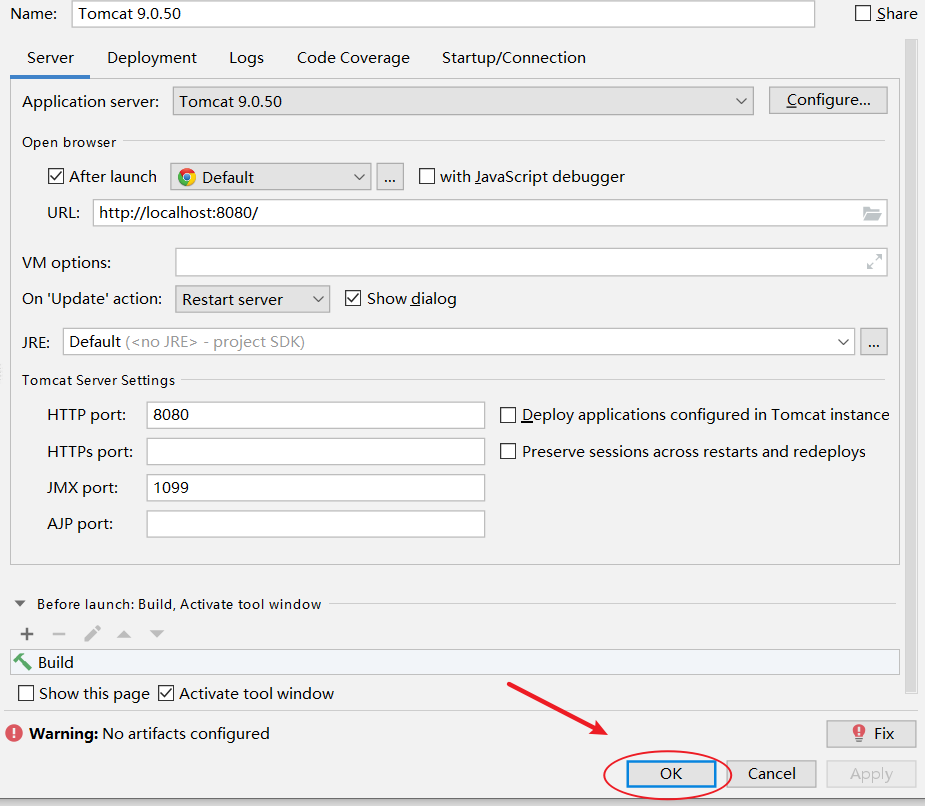
Task: Open the Default browser dropdown
Action: [271, 177]
